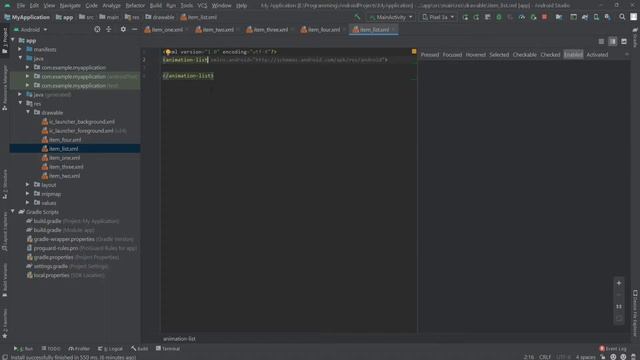Click the Zoom In plus icon in preview

point(619,283)
